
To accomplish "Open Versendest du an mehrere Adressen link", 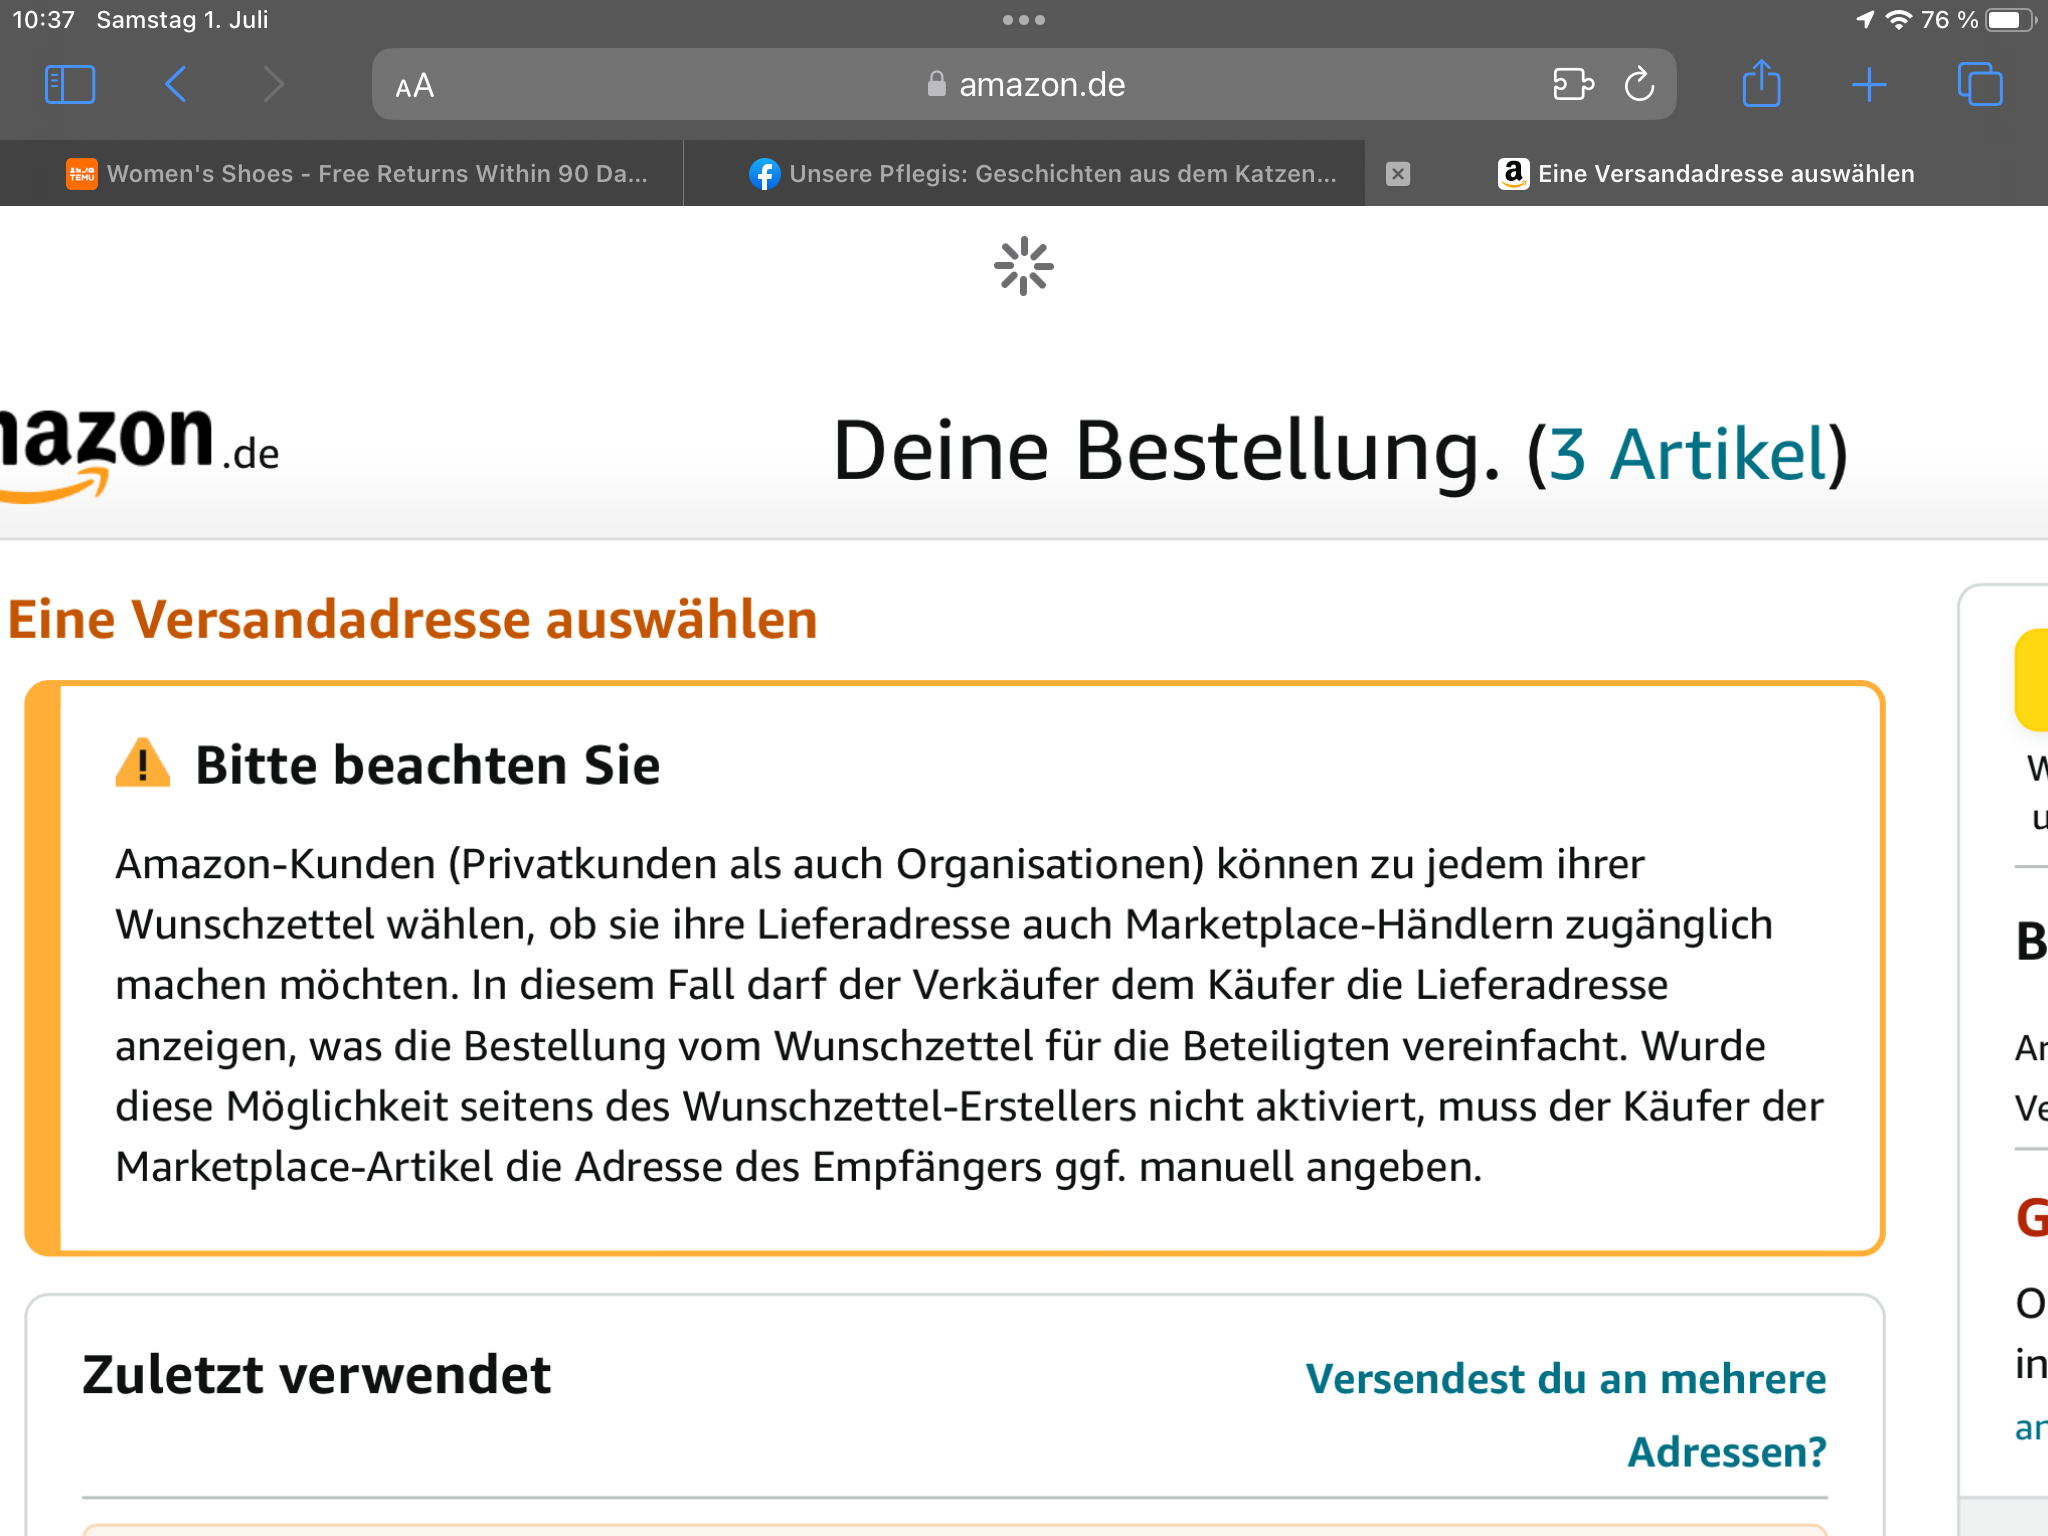I will 1566,1415.
